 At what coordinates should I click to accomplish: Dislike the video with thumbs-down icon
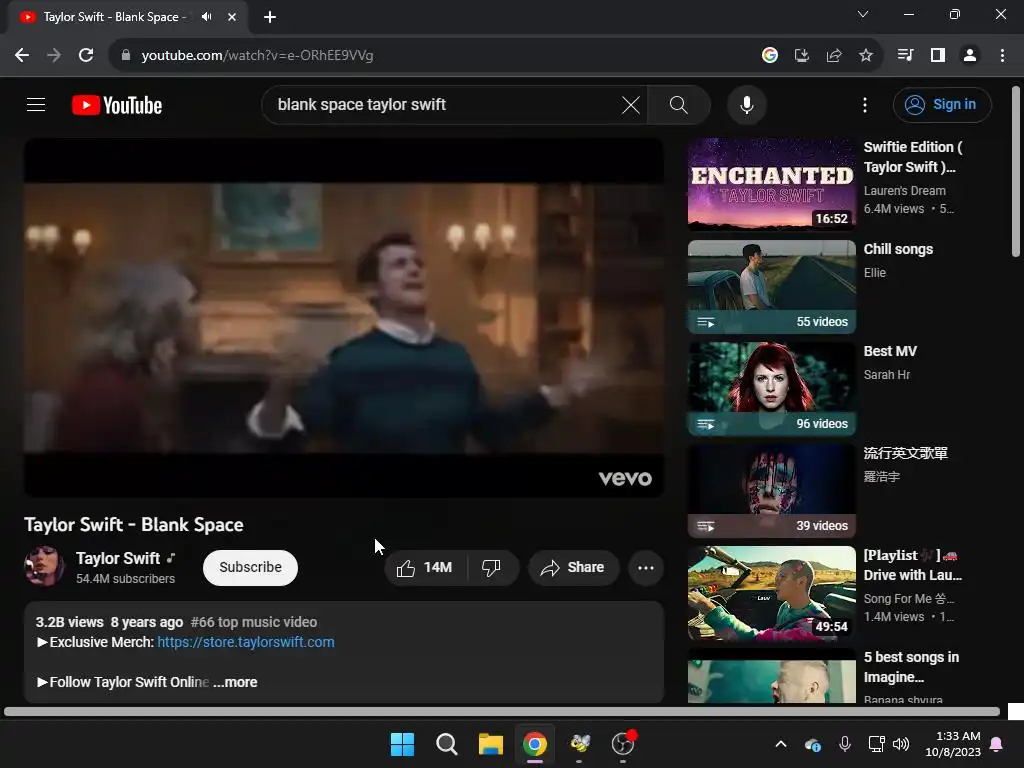(492, 568)
